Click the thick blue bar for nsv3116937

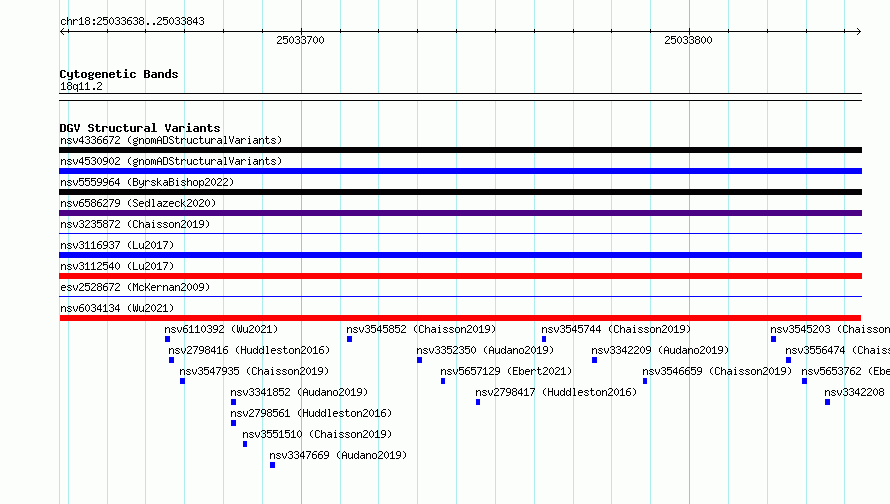click(460, 255)
